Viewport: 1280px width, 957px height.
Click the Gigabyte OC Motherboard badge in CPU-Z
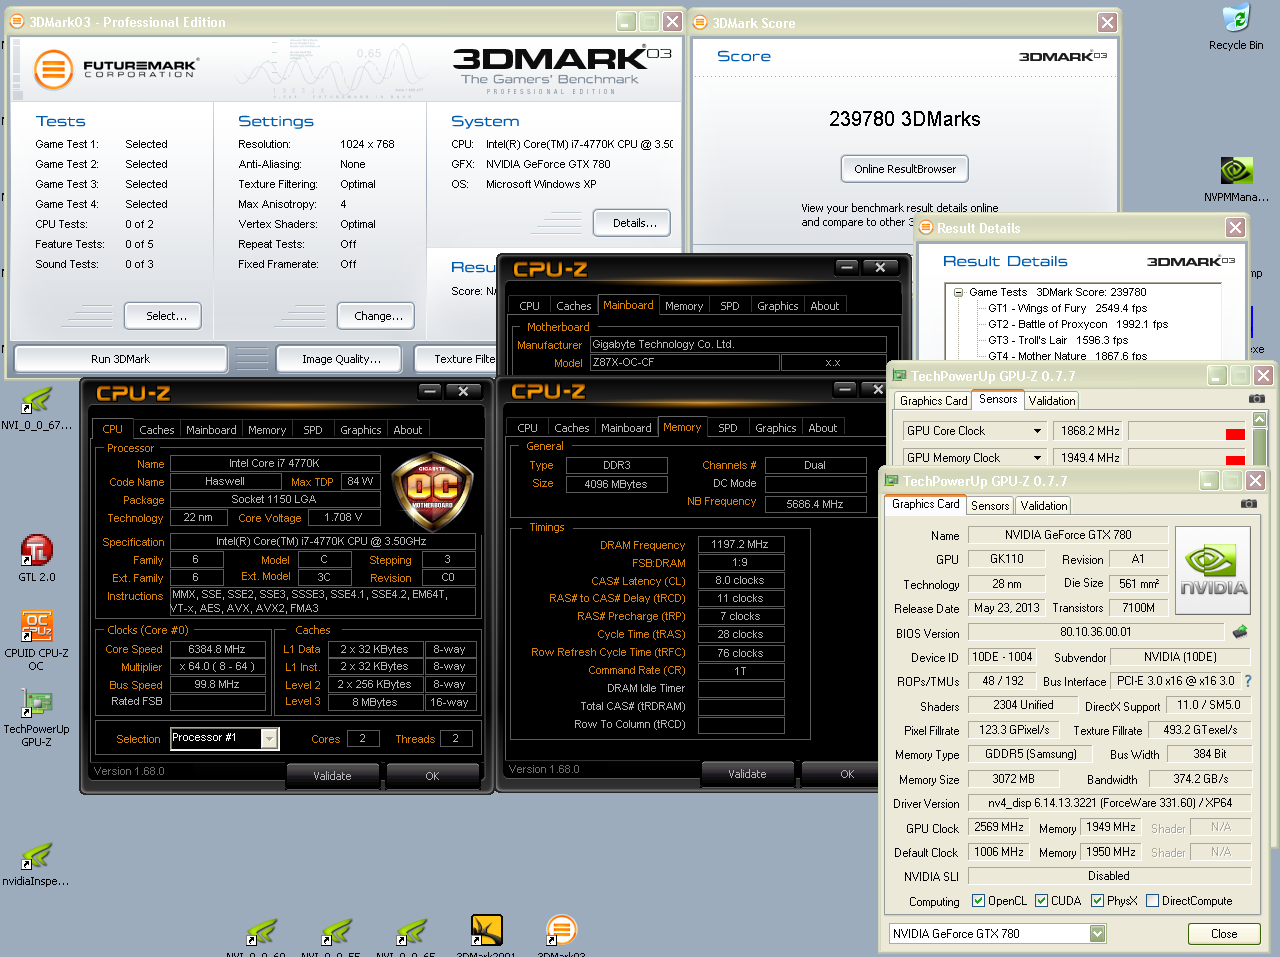[x=432, y=489]
